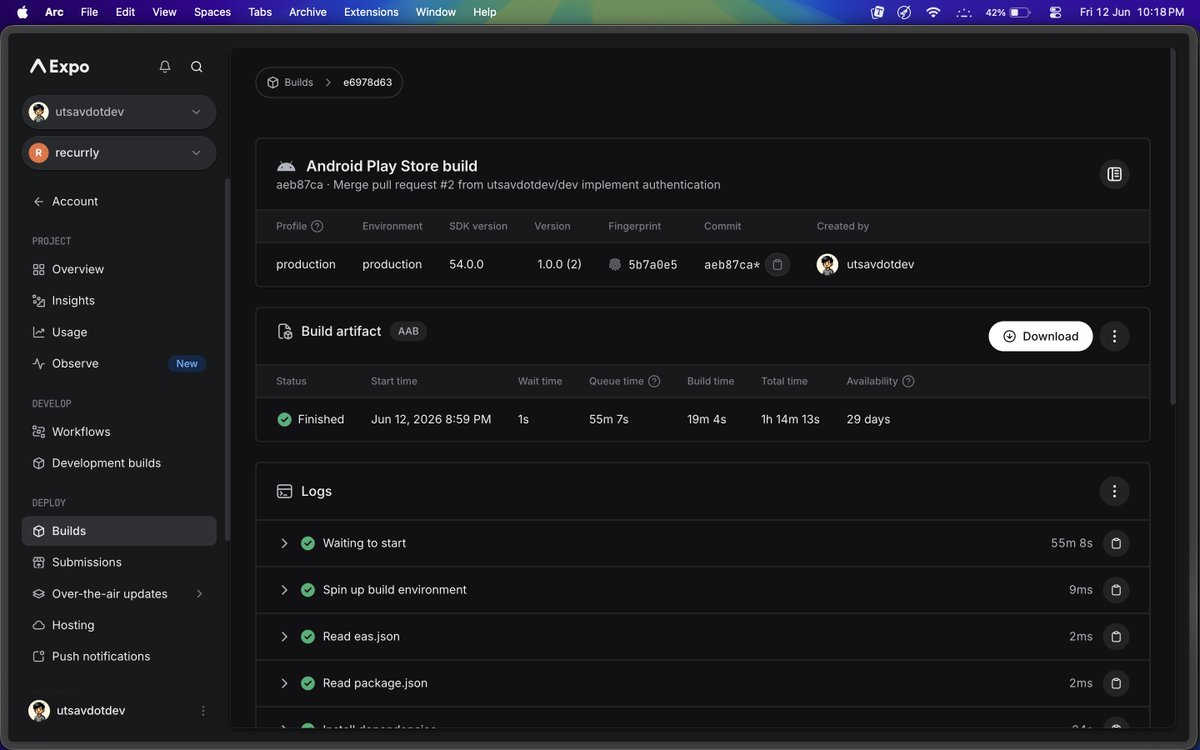Click the Profile help question icon

point(317,226)
